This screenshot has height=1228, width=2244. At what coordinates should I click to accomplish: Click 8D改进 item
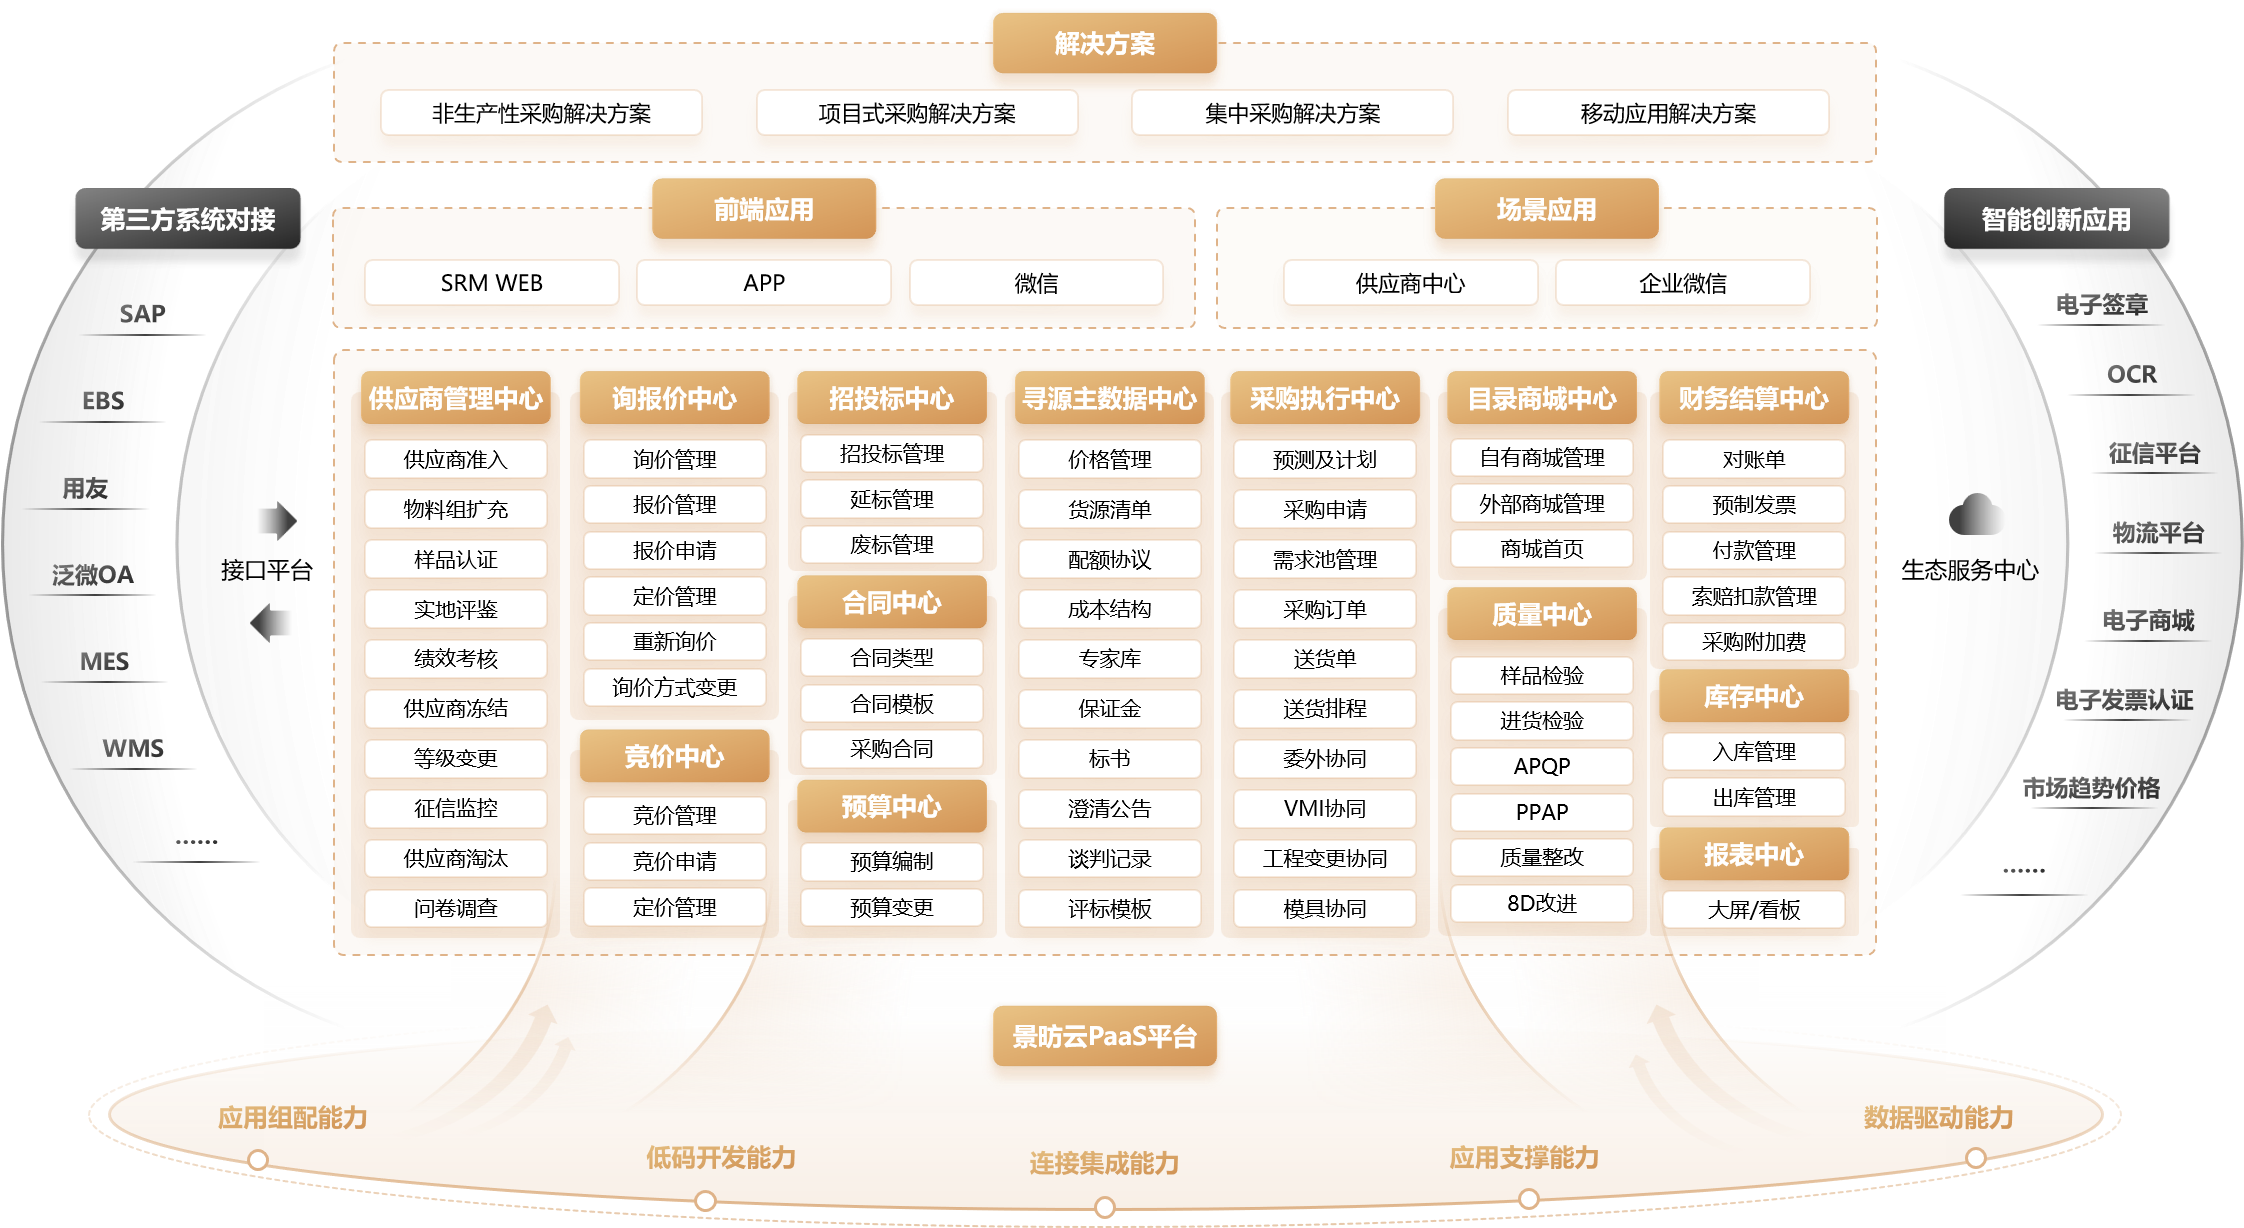click(x=1542, y=903)
